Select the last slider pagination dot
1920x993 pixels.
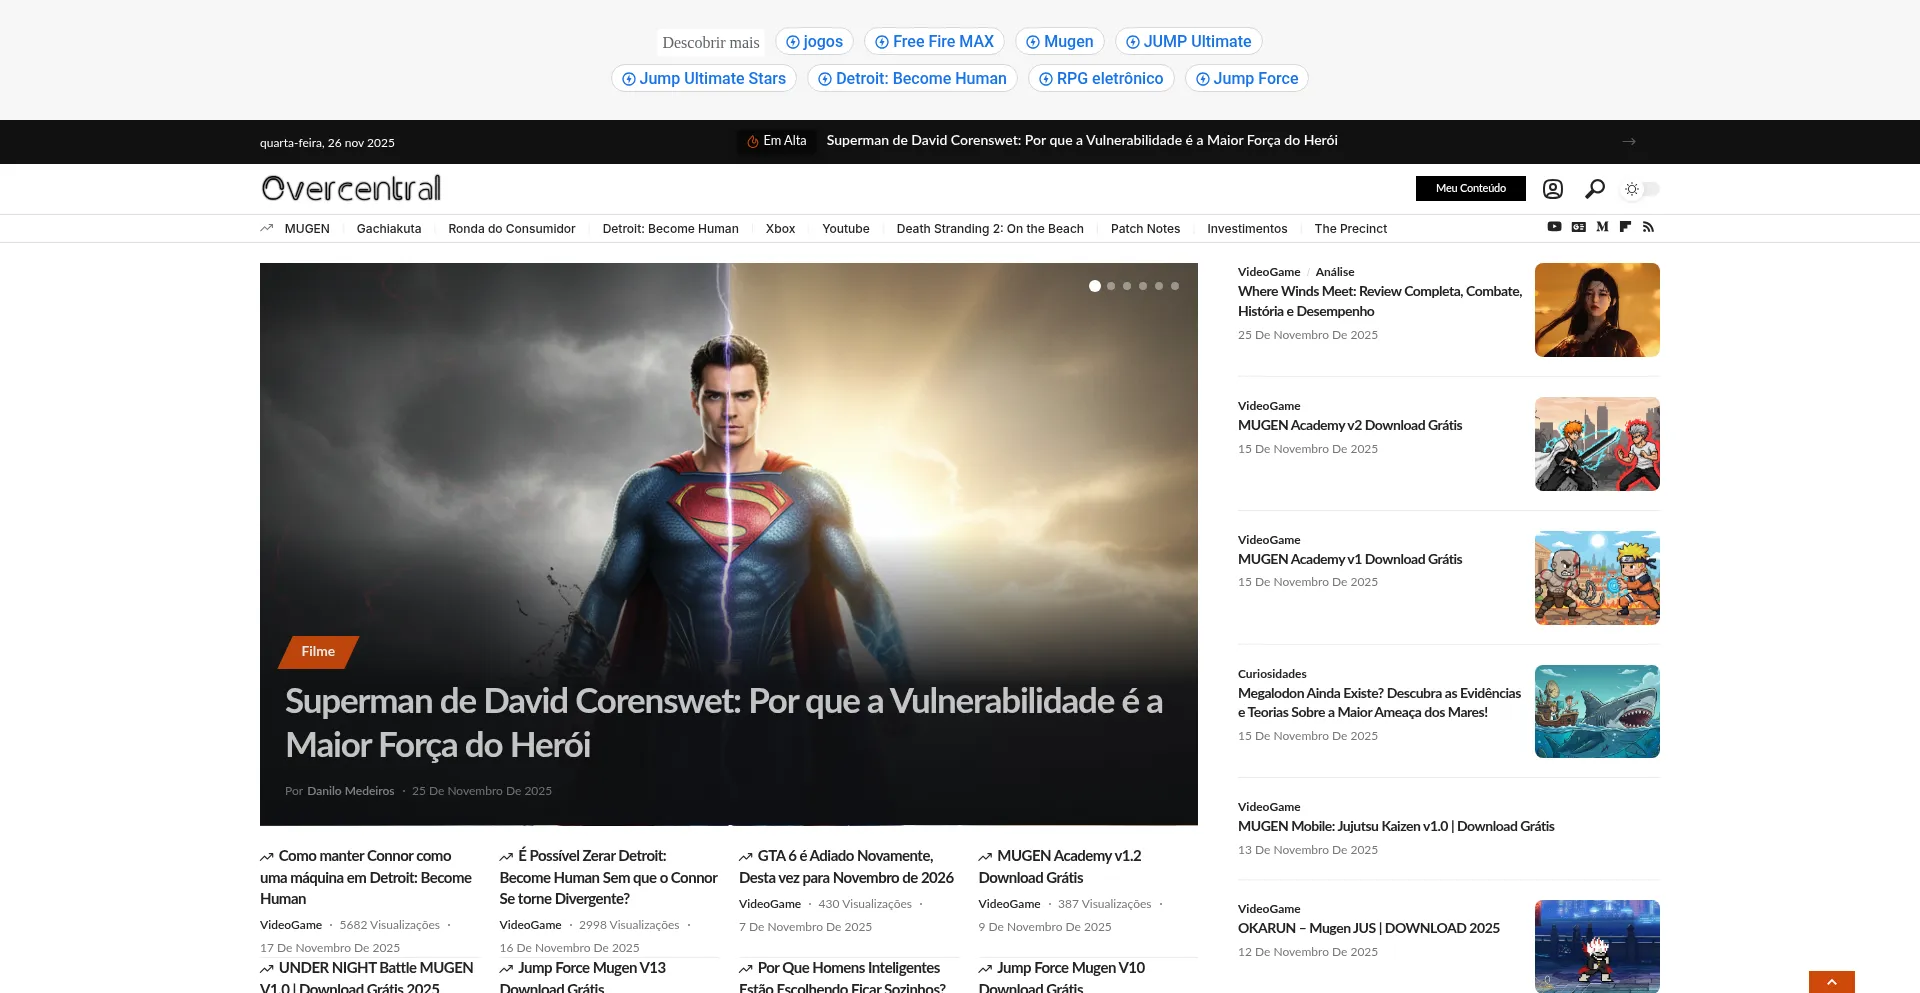pyautogui.click(x=1175, y=286)
